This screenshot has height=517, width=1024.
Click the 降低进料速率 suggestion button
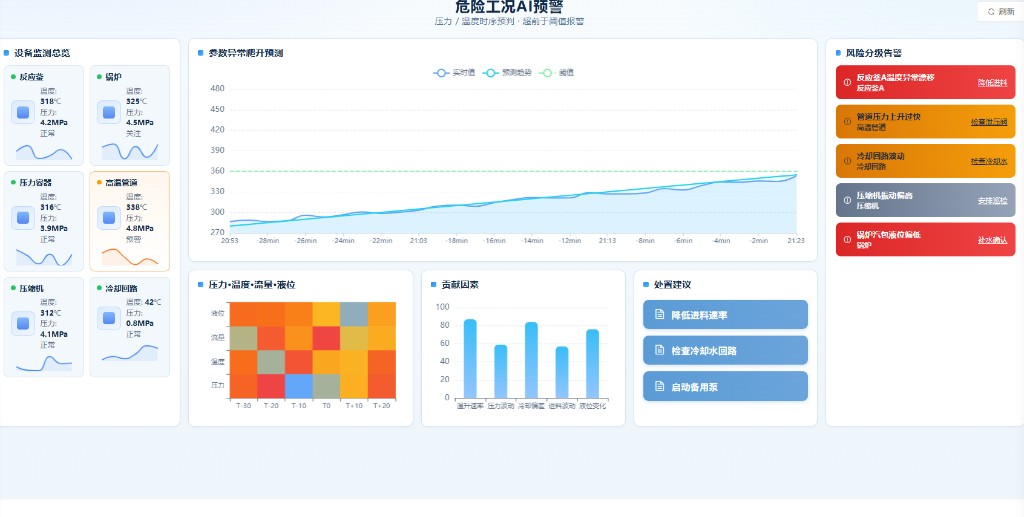coord(725,315)
